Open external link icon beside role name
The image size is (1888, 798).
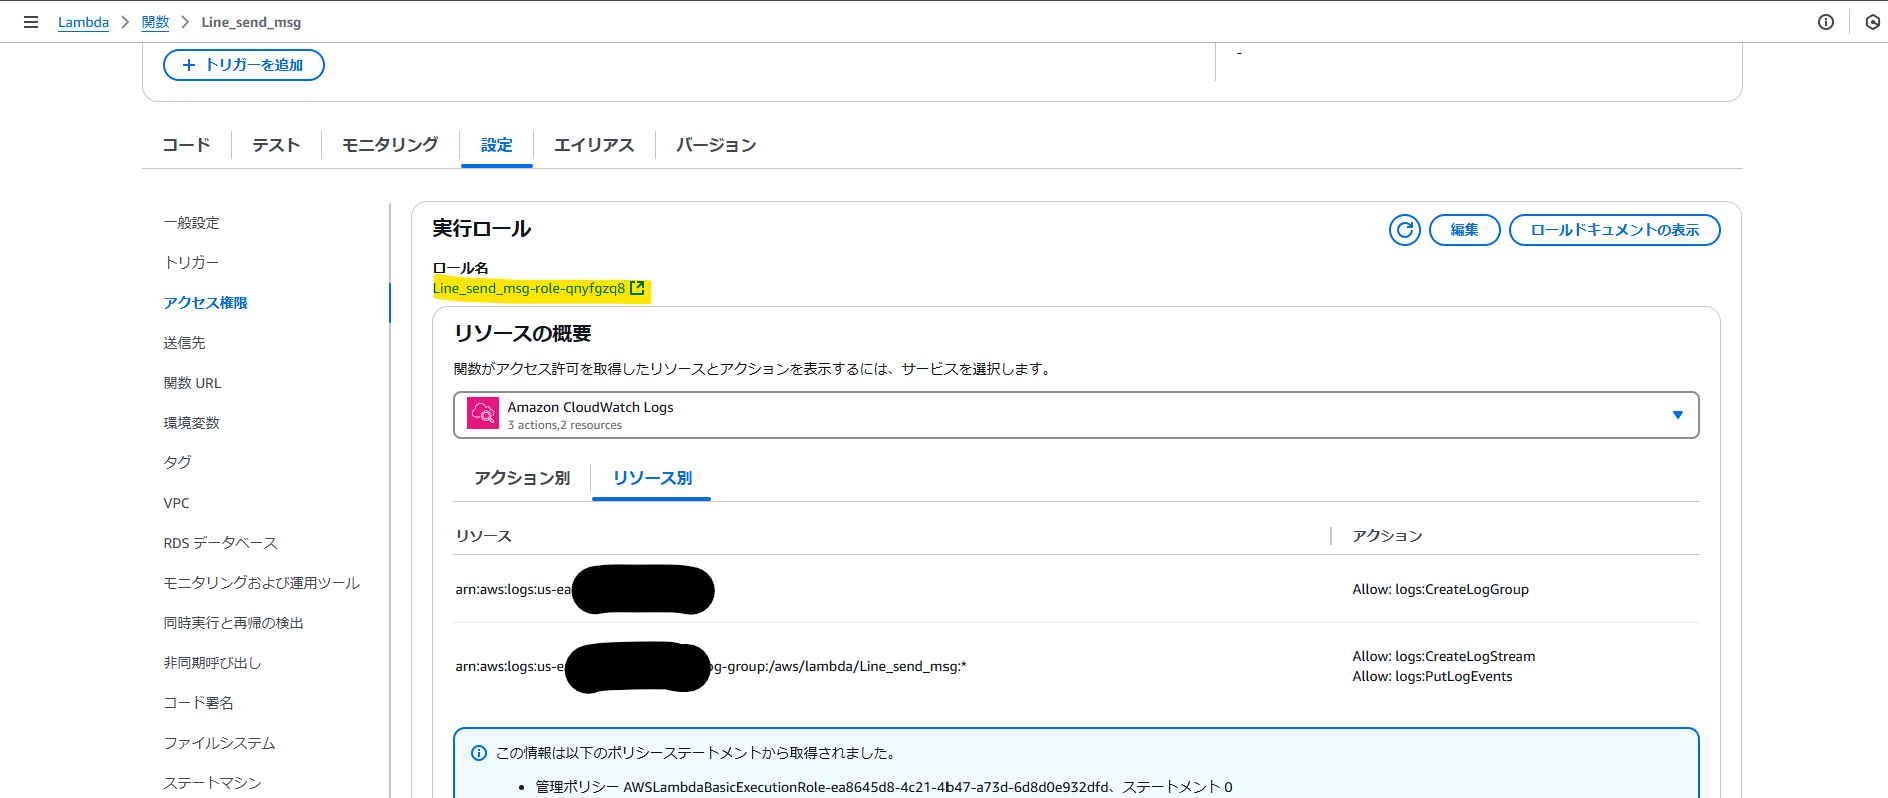(x=637, y=288)
